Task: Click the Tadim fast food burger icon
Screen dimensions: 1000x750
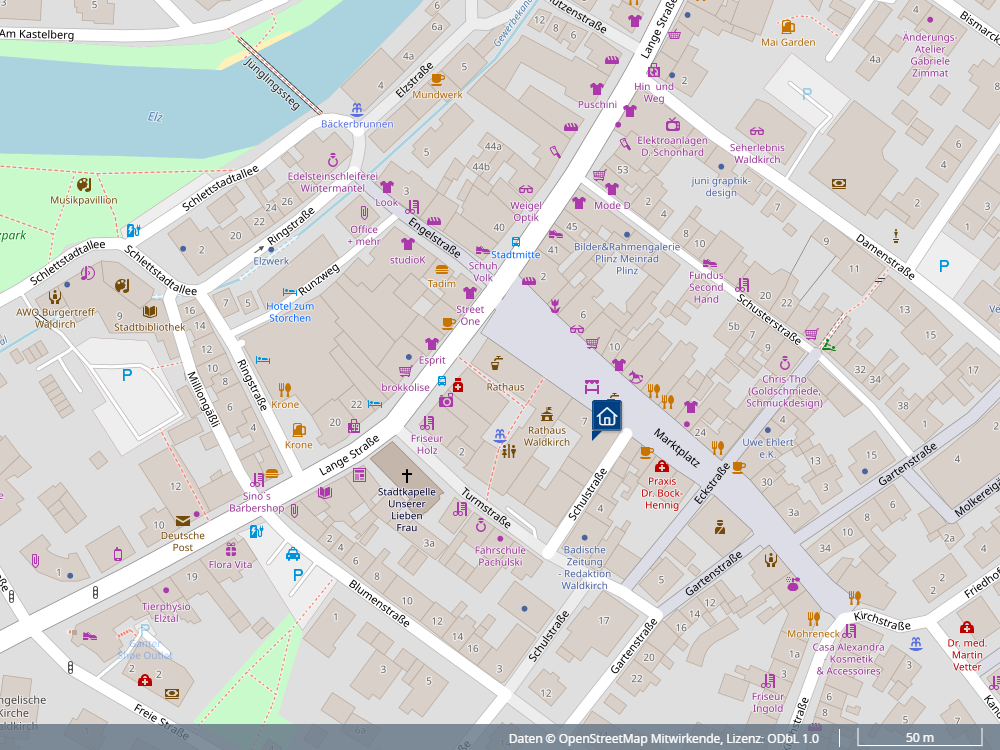Action: (441, 269)
